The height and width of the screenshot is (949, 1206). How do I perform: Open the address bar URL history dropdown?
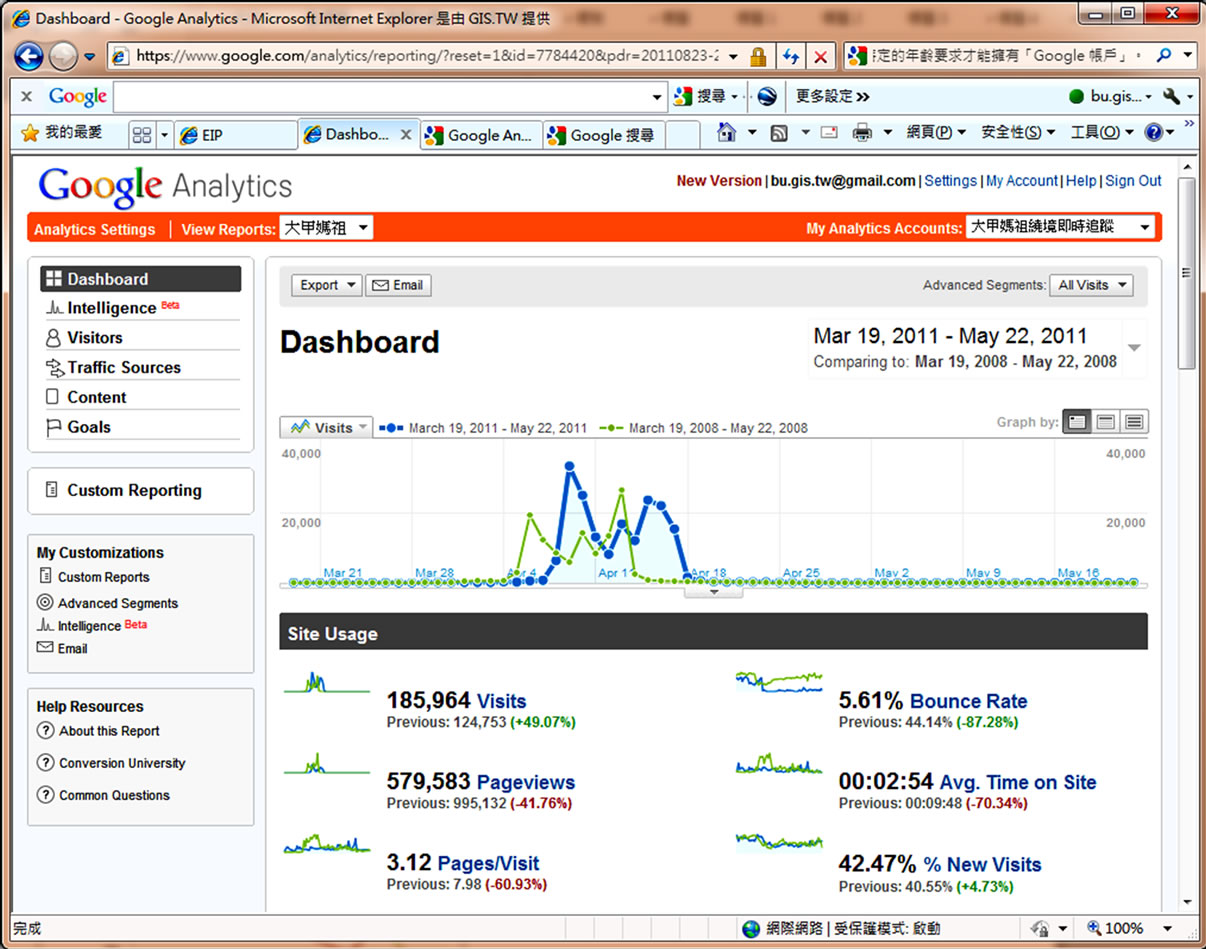click(x=734, y=56)
